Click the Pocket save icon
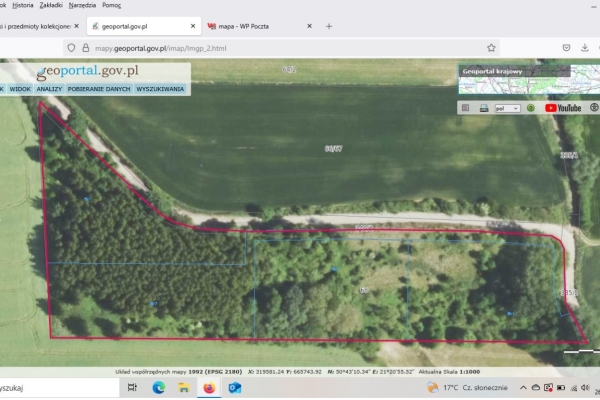600x400 pixels. [x=567, y=47]
